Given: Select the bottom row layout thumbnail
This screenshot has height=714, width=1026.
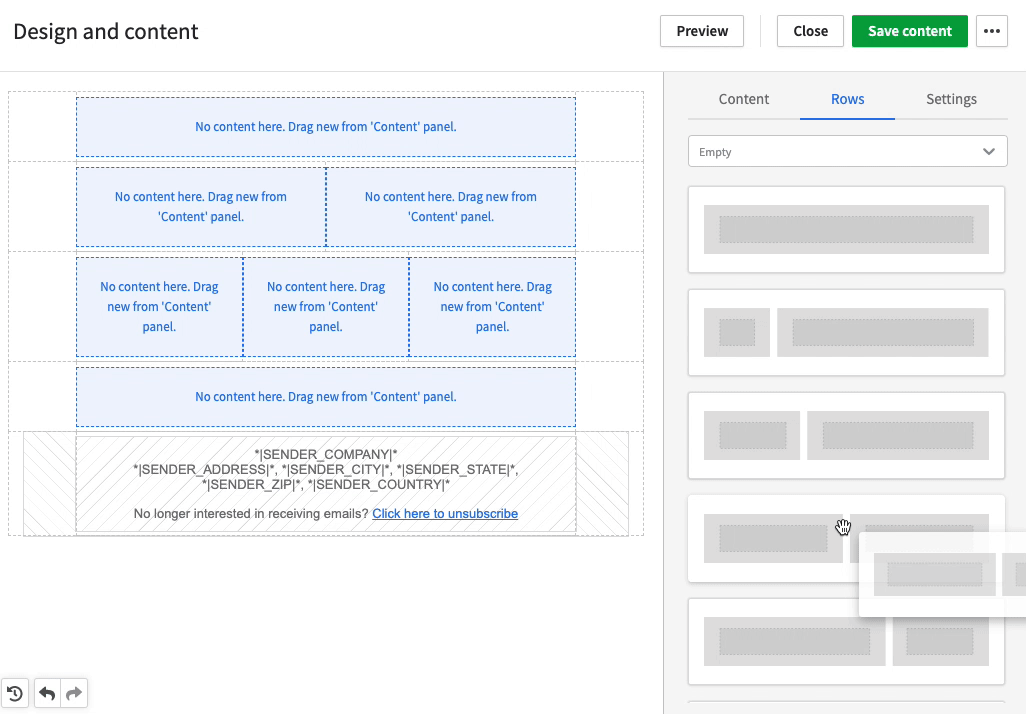Looking at the screenshot, I should coord(846,641).
